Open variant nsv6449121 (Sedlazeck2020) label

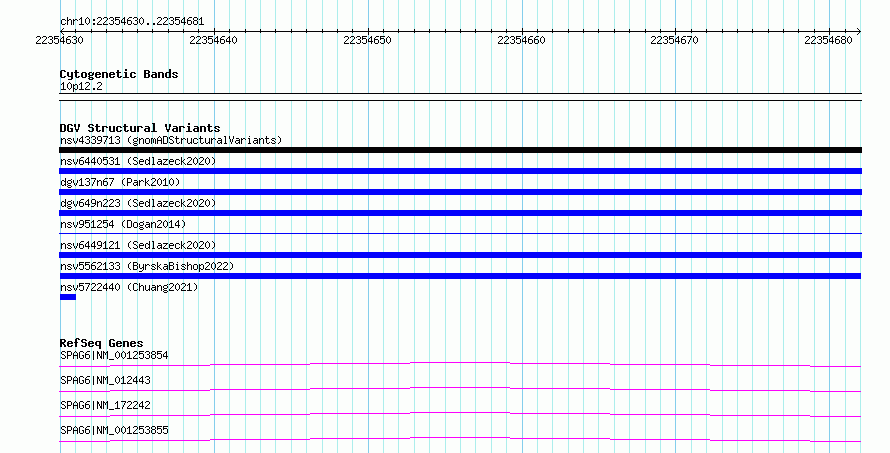tap(138, 245)
